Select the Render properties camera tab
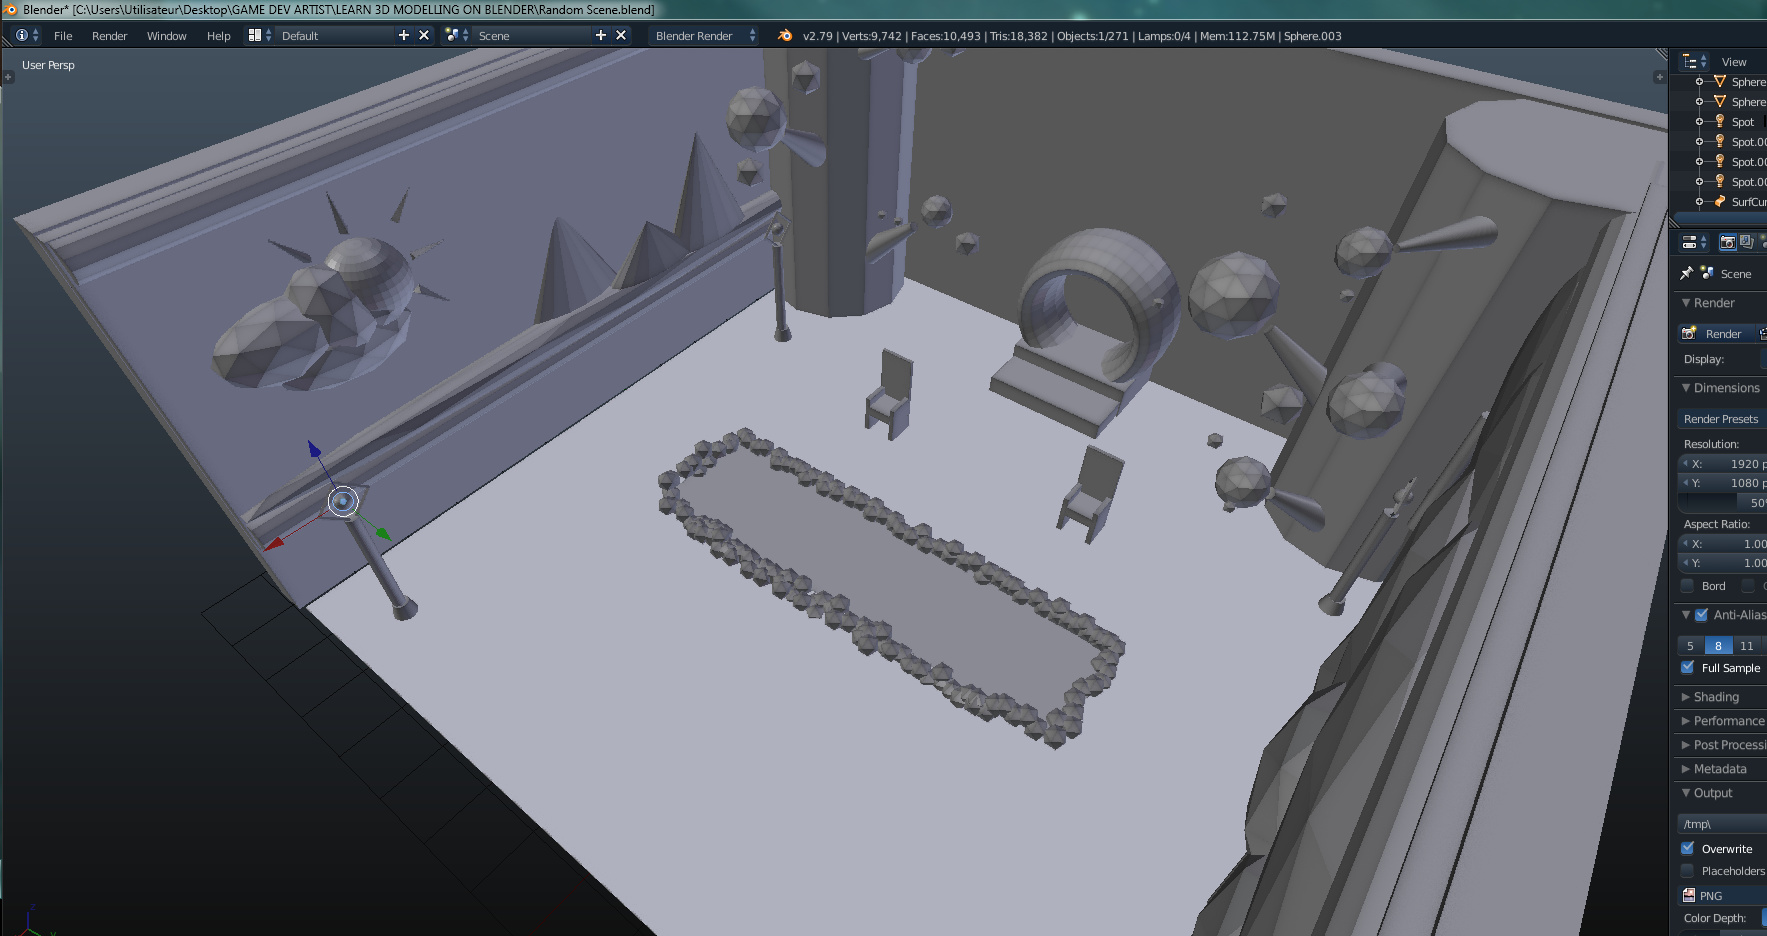This screenshot has height=936, width=1767. (1727, 242)
